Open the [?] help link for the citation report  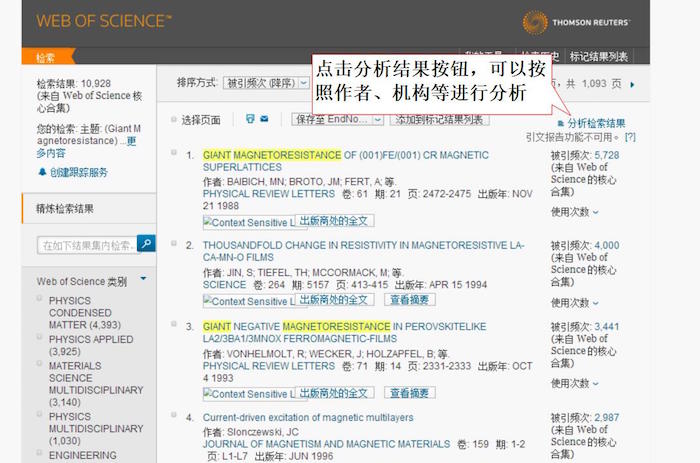click(x=630, y=137)
